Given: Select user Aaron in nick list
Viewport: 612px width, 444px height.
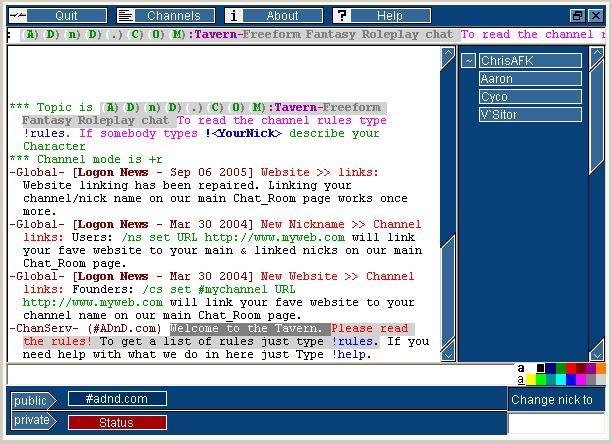Looking at the screenshot, I should (530, 78).
